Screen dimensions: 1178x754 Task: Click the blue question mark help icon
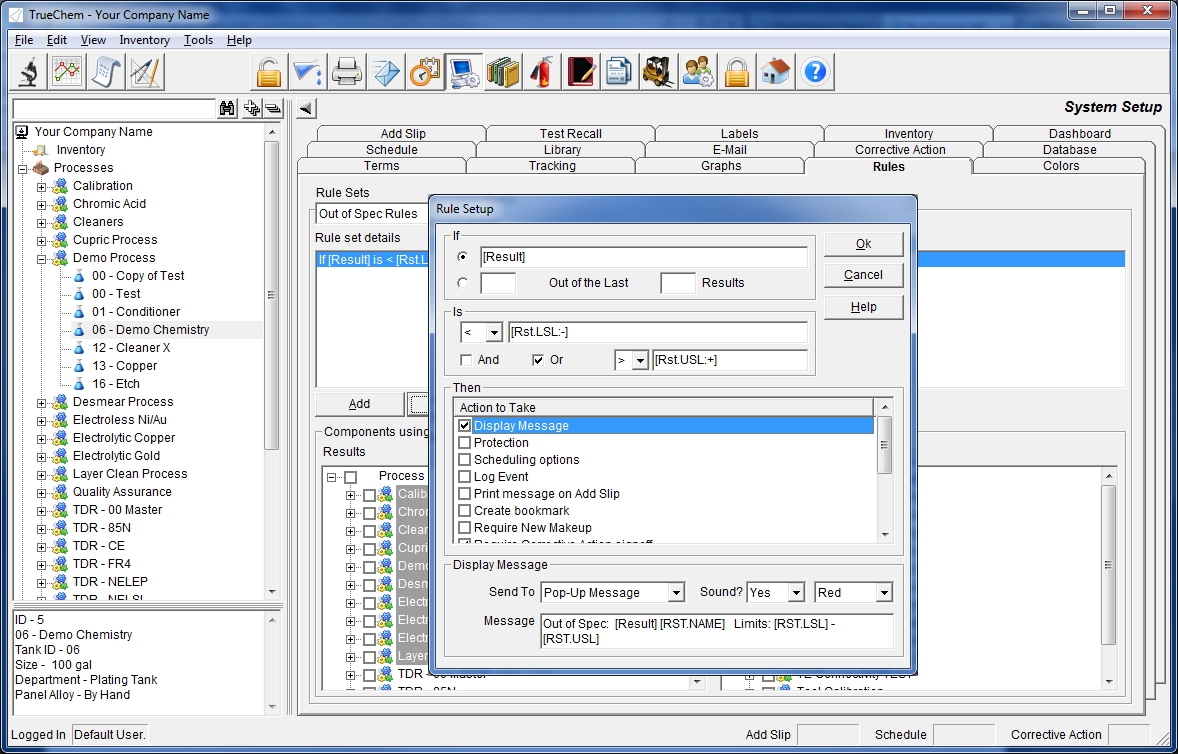point(815,72)
